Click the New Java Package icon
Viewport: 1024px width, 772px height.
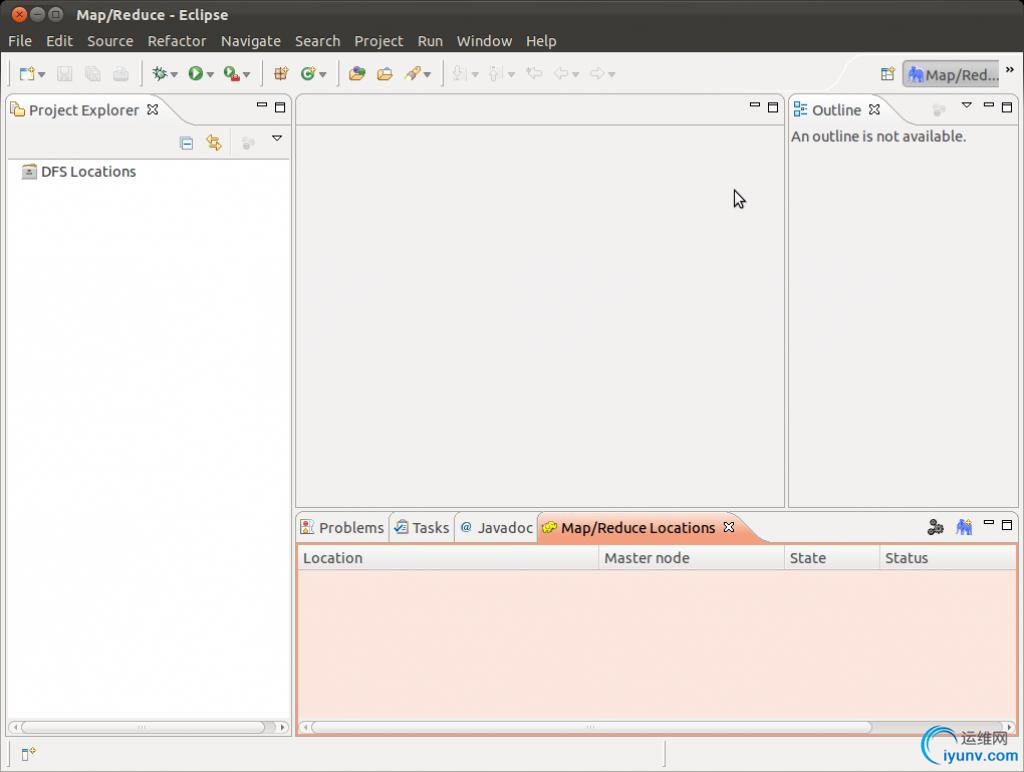click(x=281, y=73)
